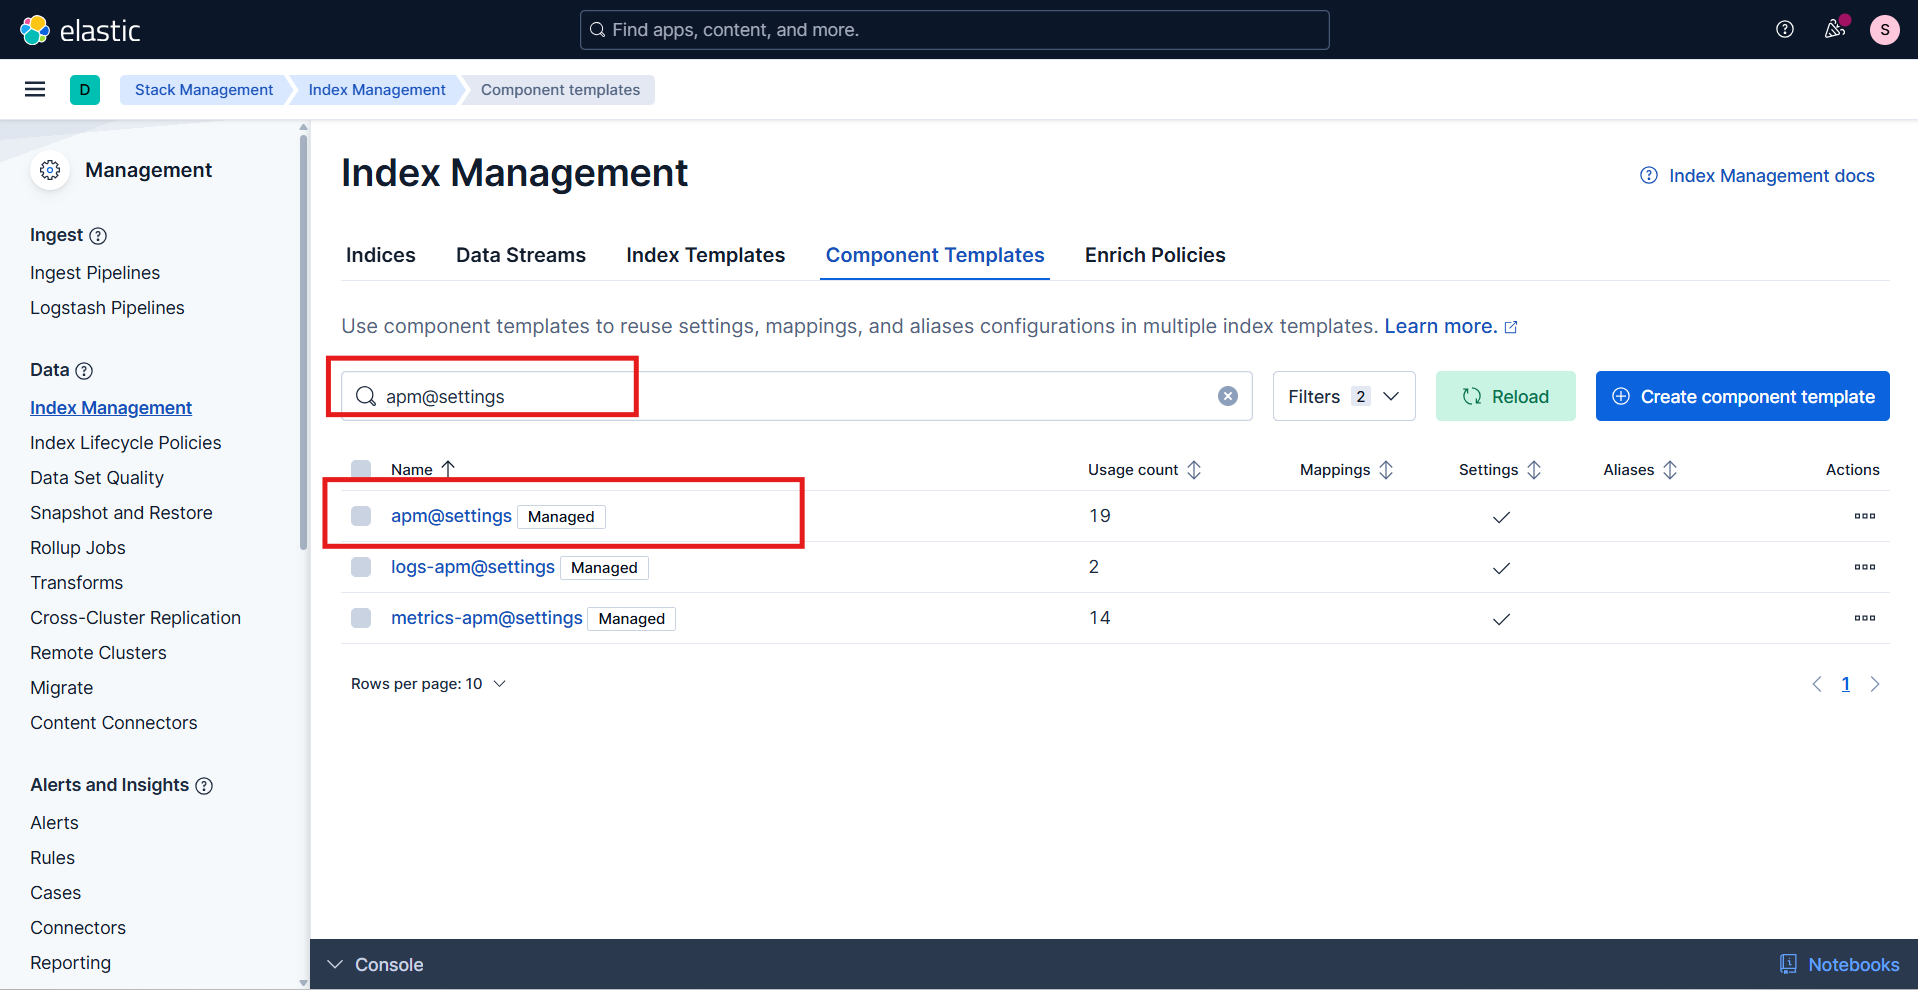
Task: Click the Management gear icon in the sidebar
Action: 49,170
